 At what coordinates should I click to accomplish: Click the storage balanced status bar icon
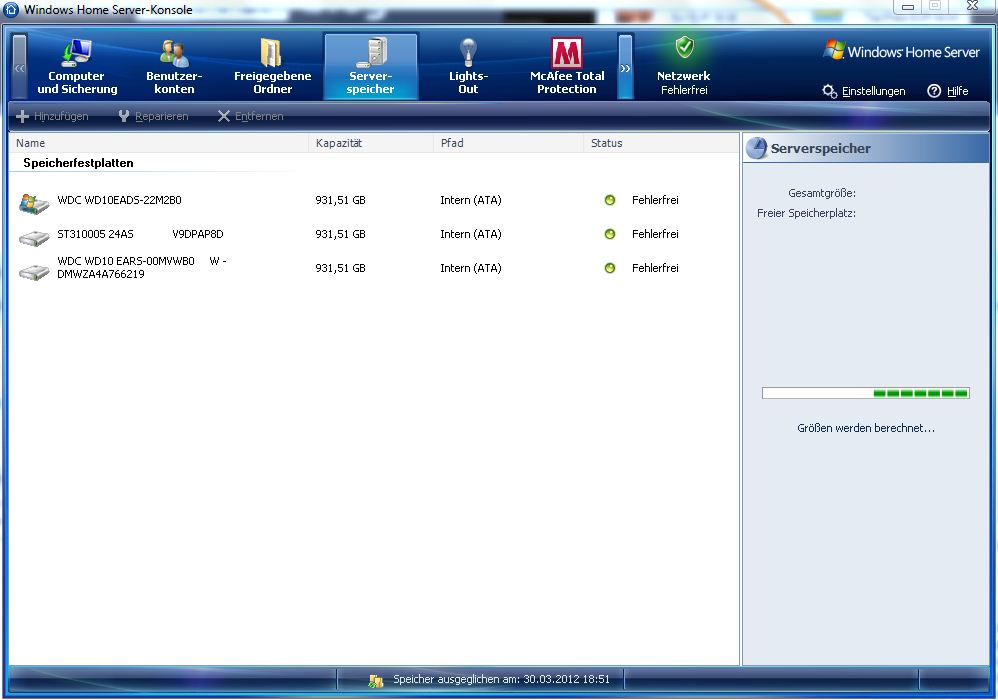pyautogui.click(x=376, y=681)
